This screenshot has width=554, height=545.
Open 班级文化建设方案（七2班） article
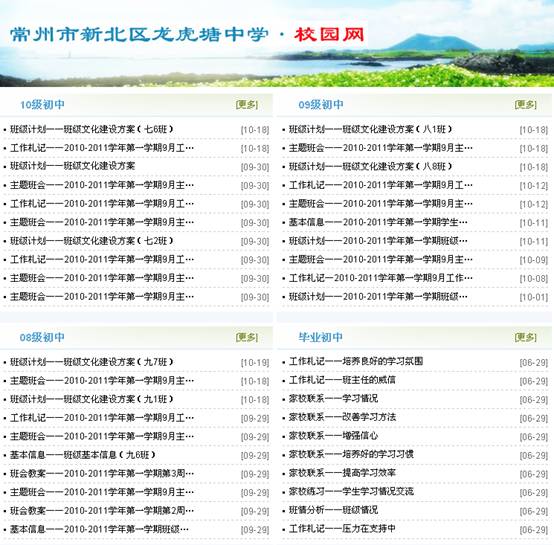click(92, 241)
